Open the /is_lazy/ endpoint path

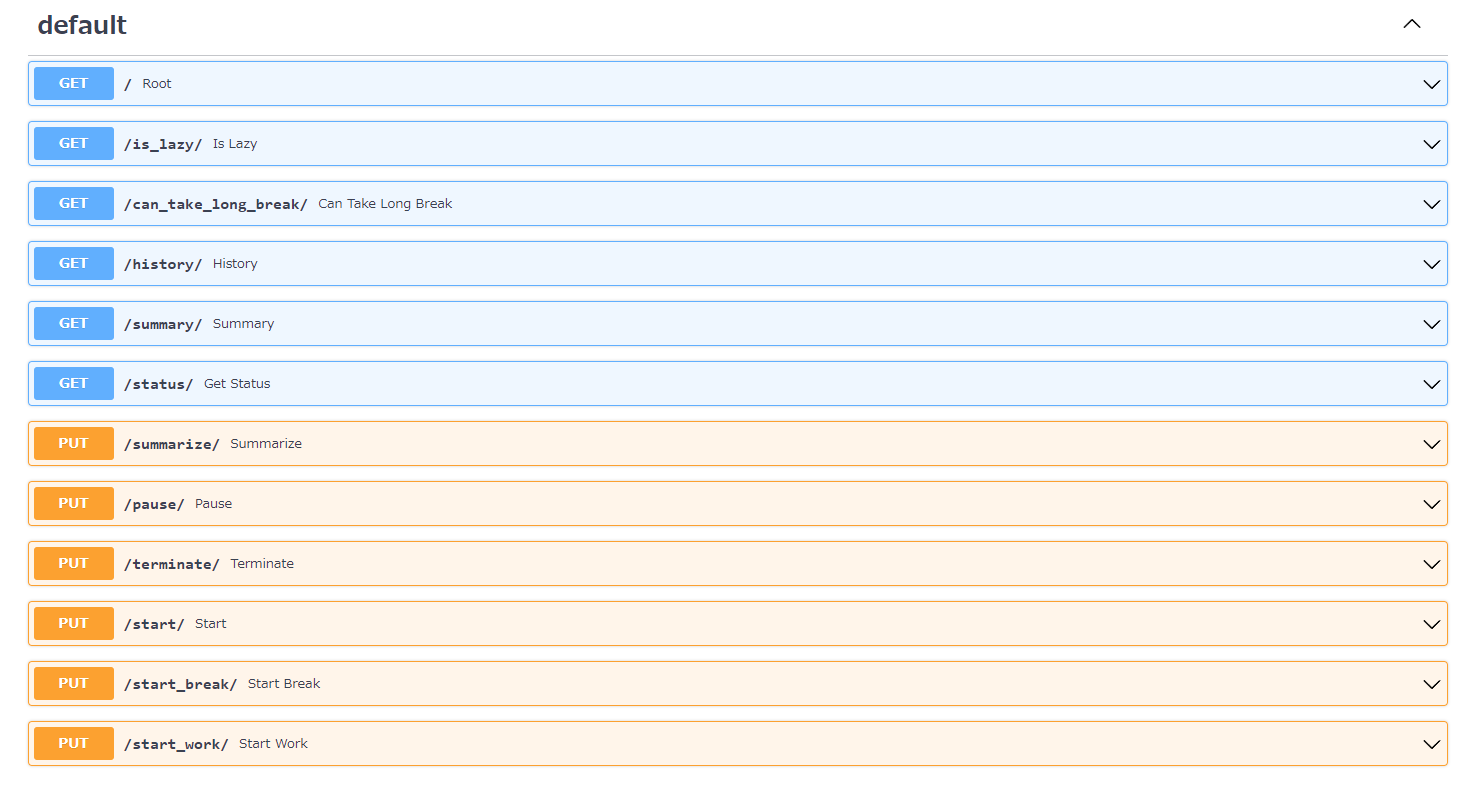click(162, 144)
